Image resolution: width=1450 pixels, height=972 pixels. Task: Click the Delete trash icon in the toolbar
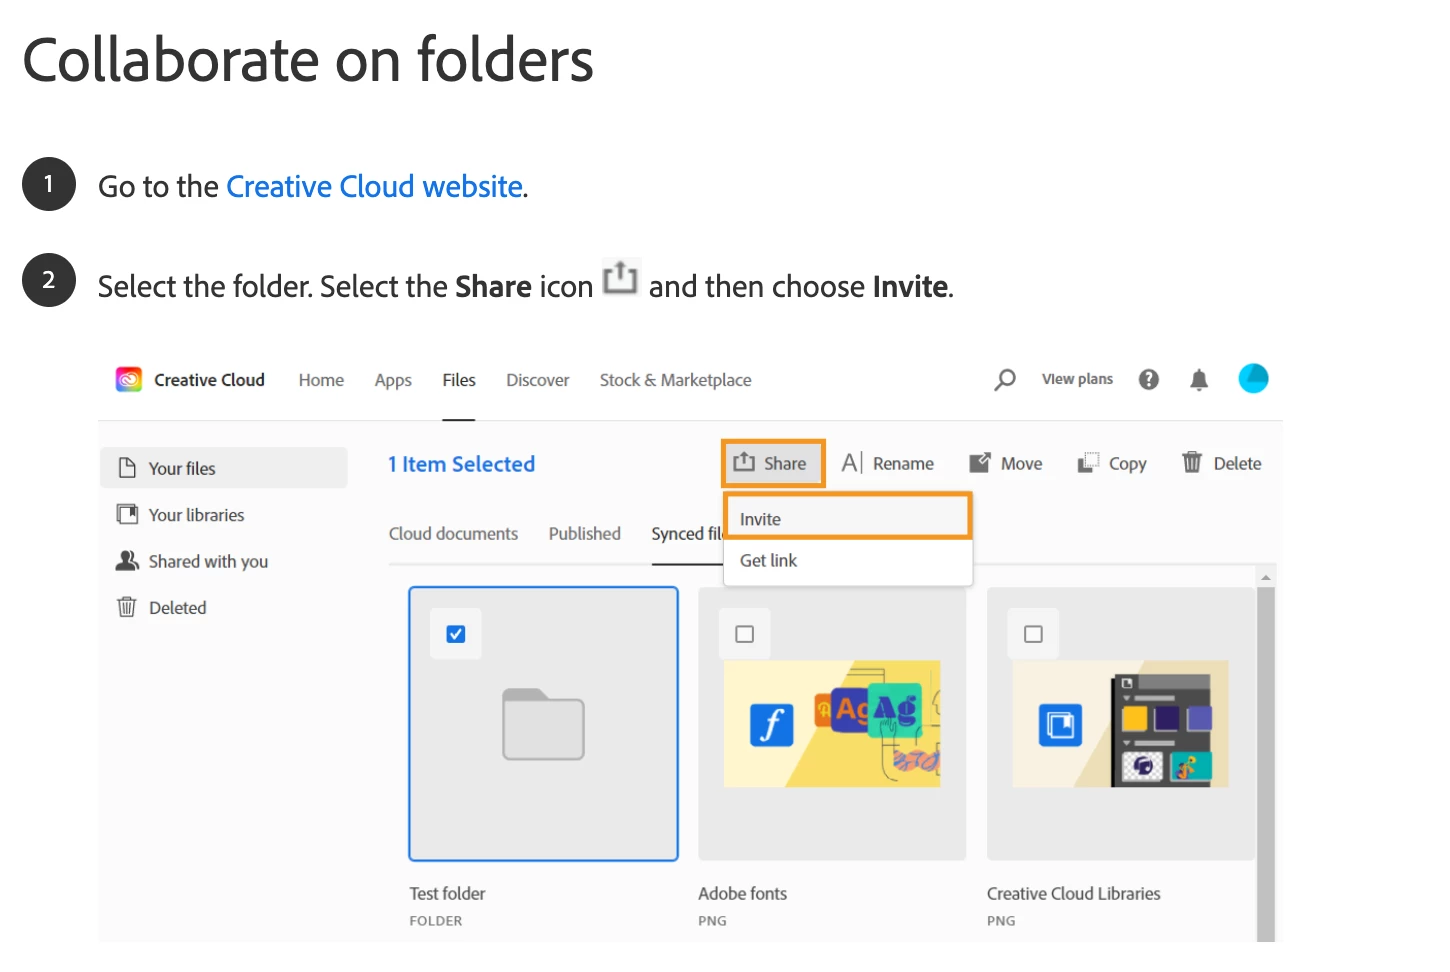(1192, 462)
